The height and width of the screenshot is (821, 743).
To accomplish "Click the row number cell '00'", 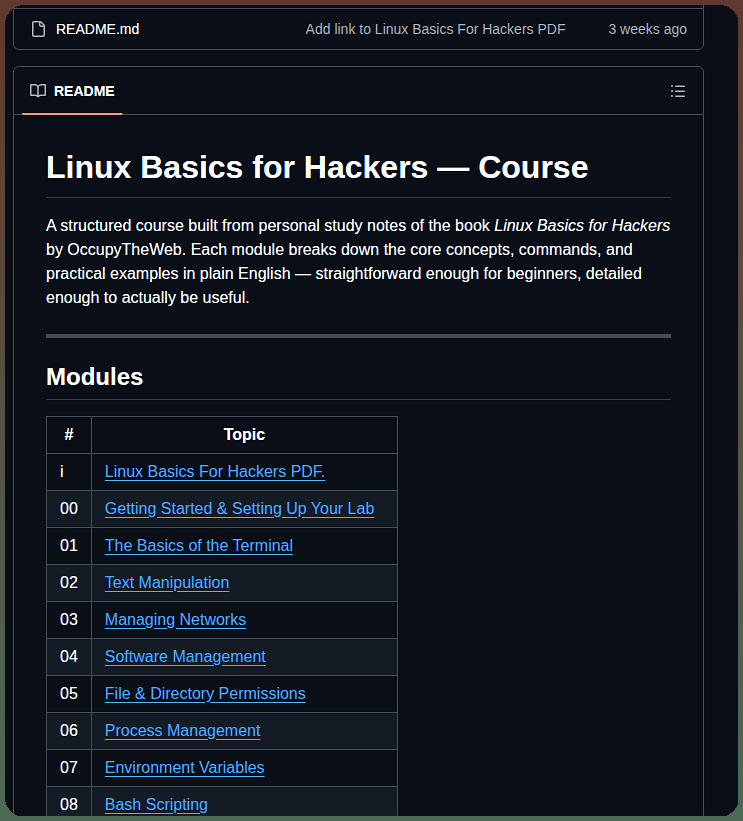I will [x=69, y=508].
